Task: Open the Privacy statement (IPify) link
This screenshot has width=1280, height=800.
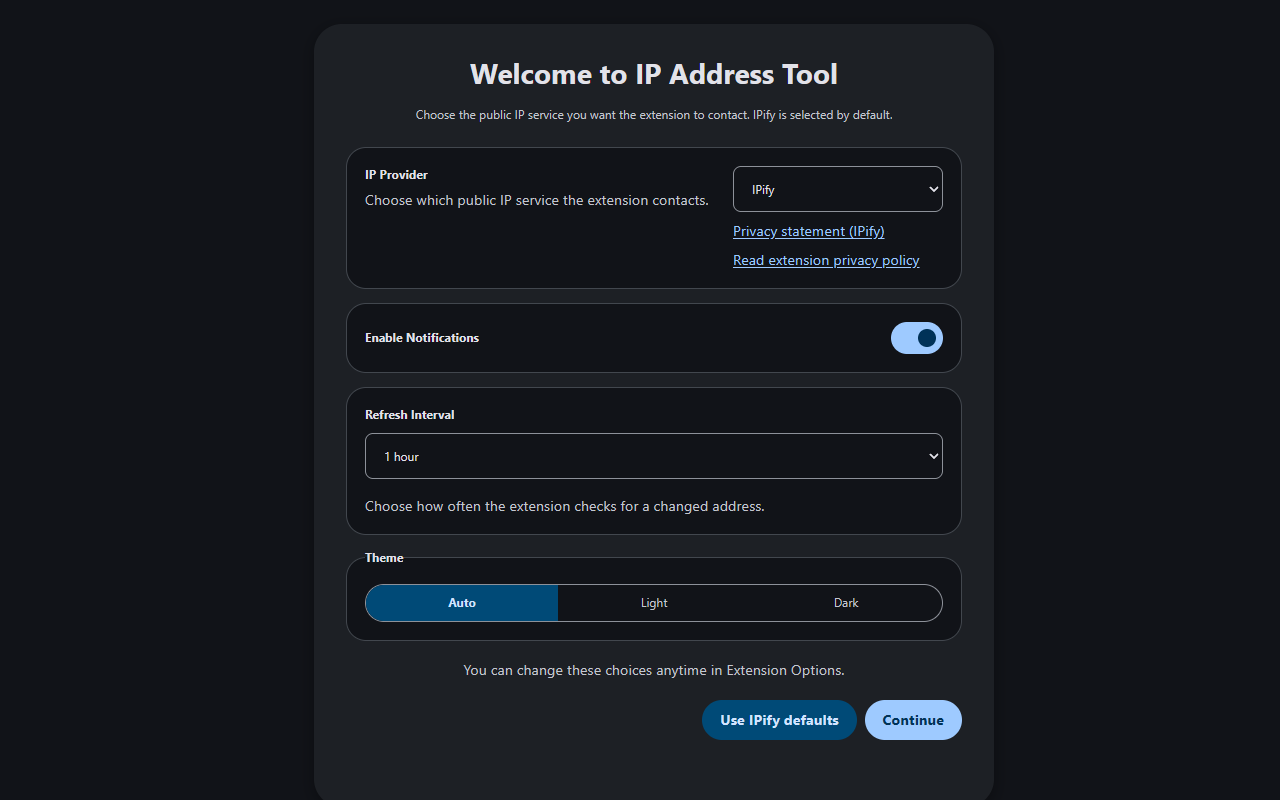Action: [x=809, y=231]
